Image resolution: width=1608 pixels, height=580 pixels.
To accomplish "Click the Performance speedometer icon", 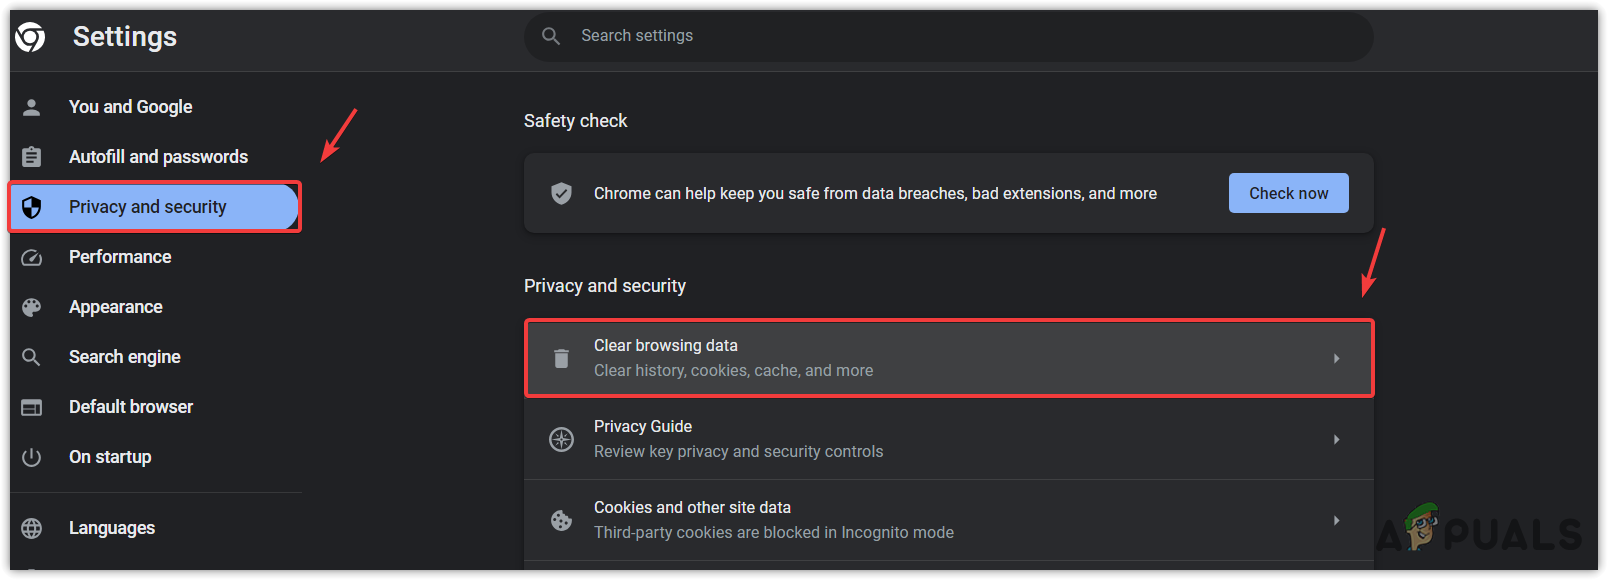I will pos(32,257).
